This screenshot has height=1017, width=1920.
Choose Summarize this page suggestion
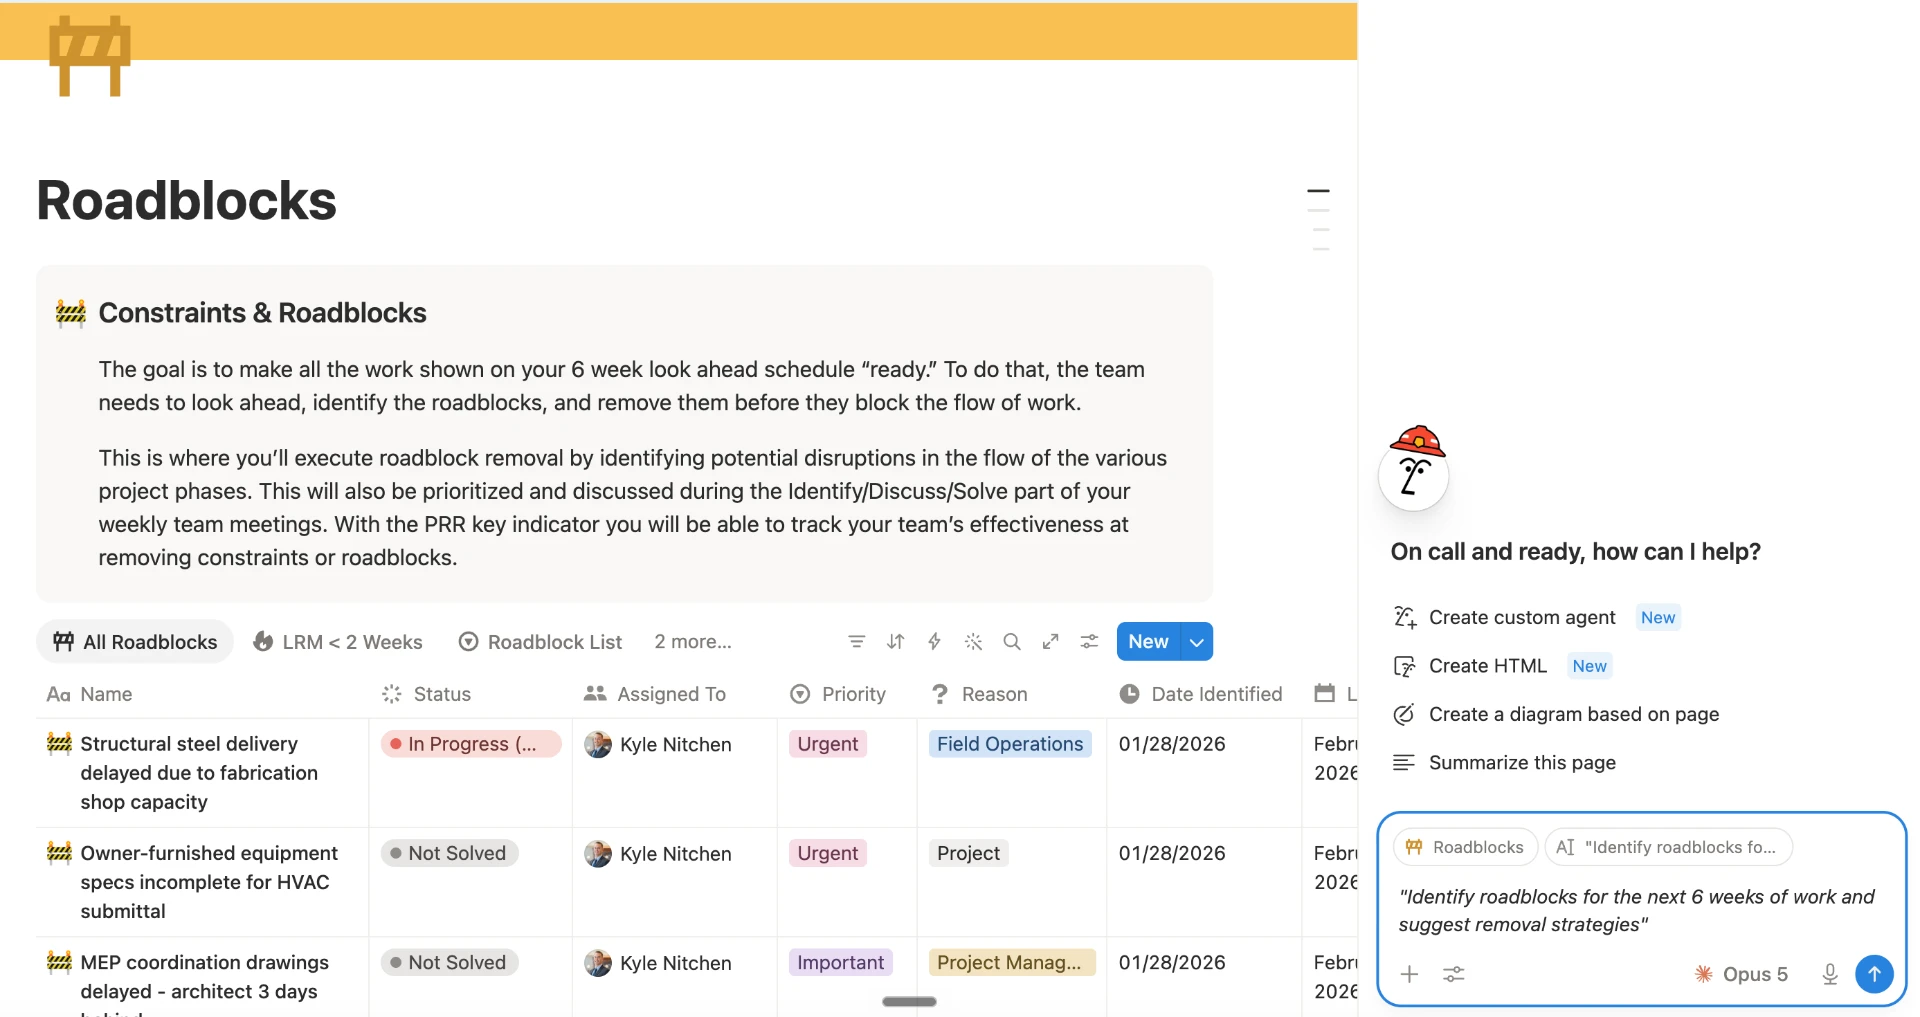[x=1522, y=763]
